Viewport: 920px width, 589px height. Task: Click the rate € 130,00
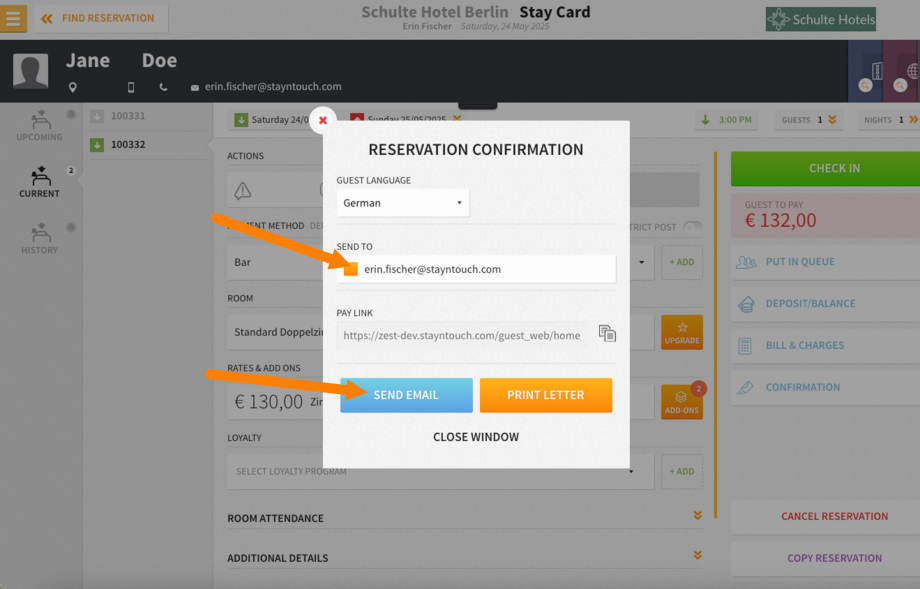pyautogui.click(x=269, y=402)
